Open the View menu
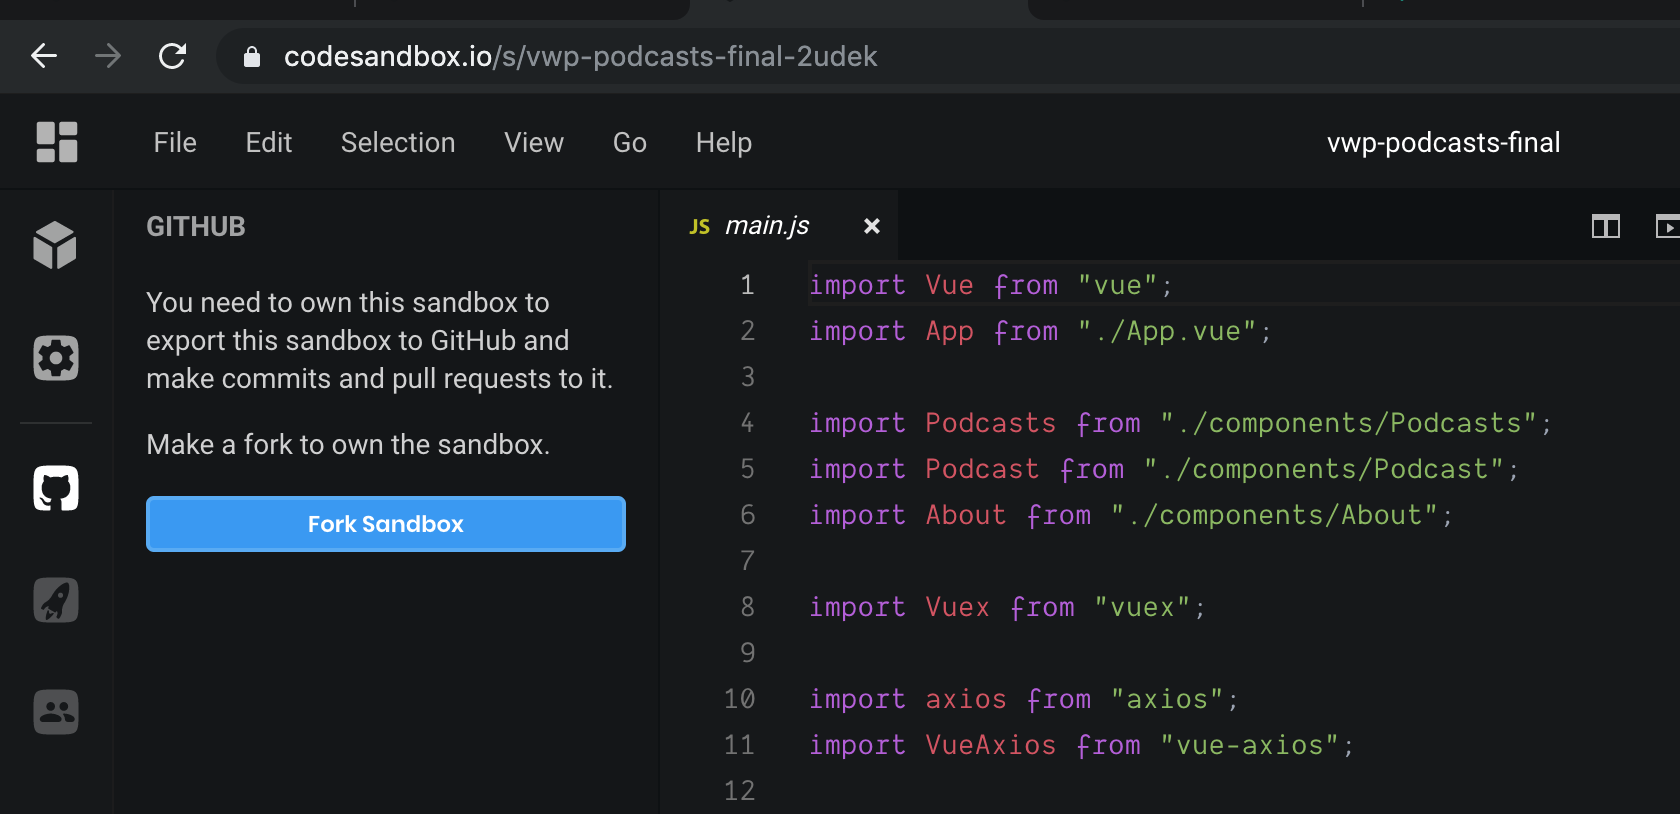This screenshot has width=1680, height=814. (x=534, y=142)
